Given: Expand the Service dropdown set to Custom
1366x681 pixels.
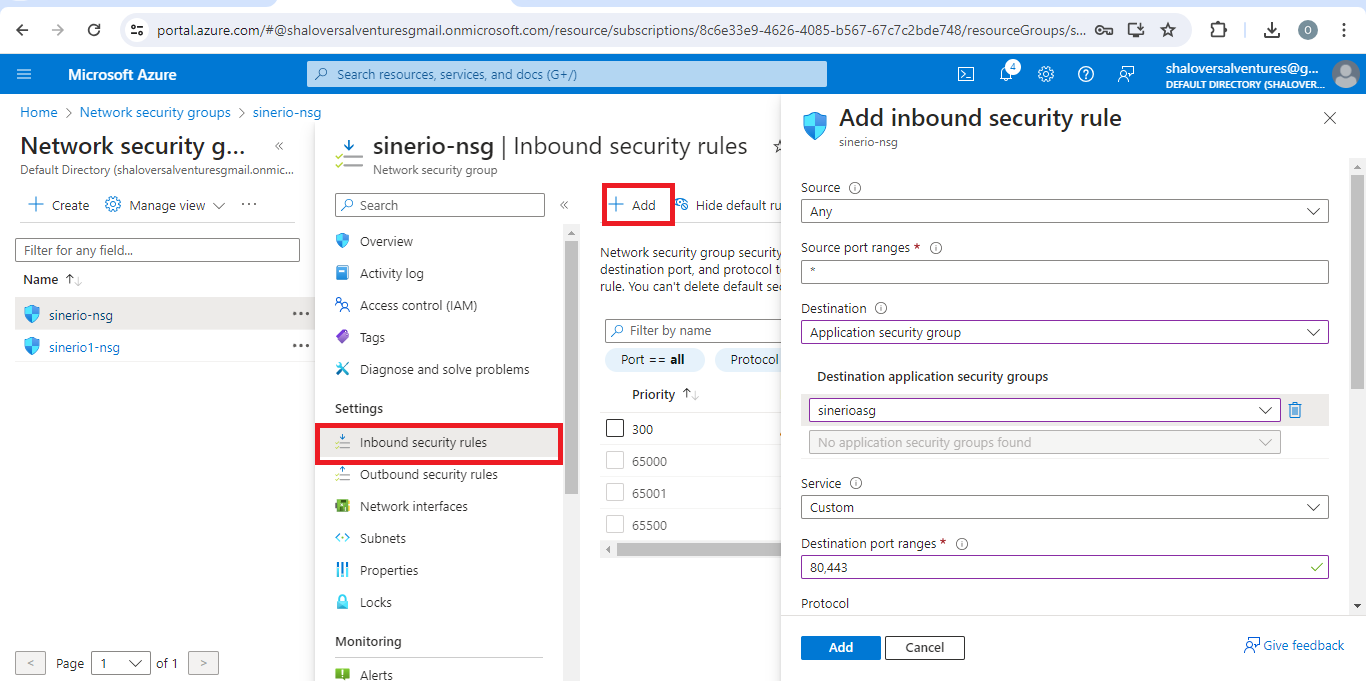Looking at the screenshot, I should (x=1064, y=508).
